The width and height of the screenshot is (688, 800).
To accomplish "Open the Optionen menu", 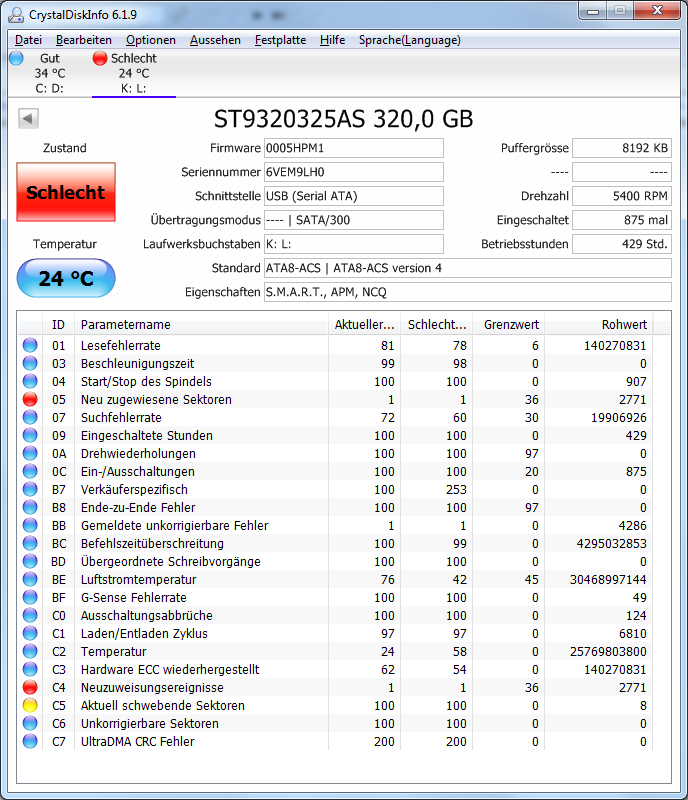I will (151, 40).
